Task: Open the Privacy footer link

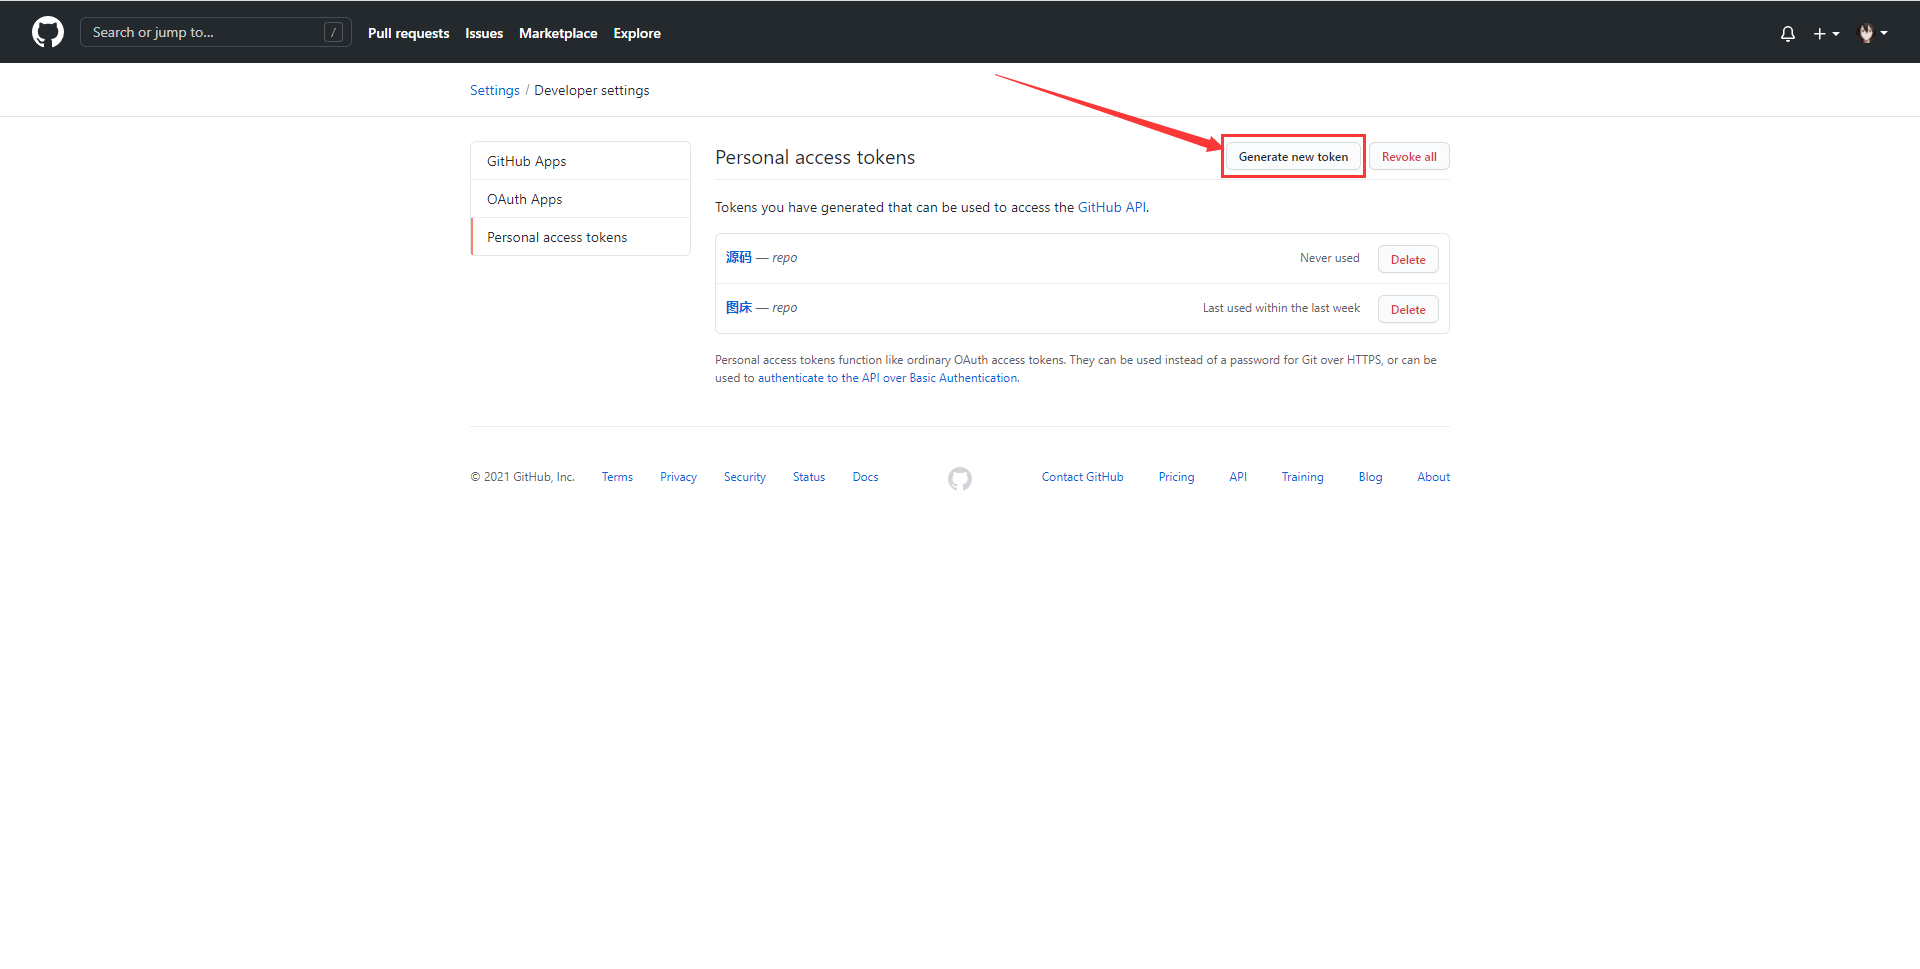Action: tap(678, 477)
